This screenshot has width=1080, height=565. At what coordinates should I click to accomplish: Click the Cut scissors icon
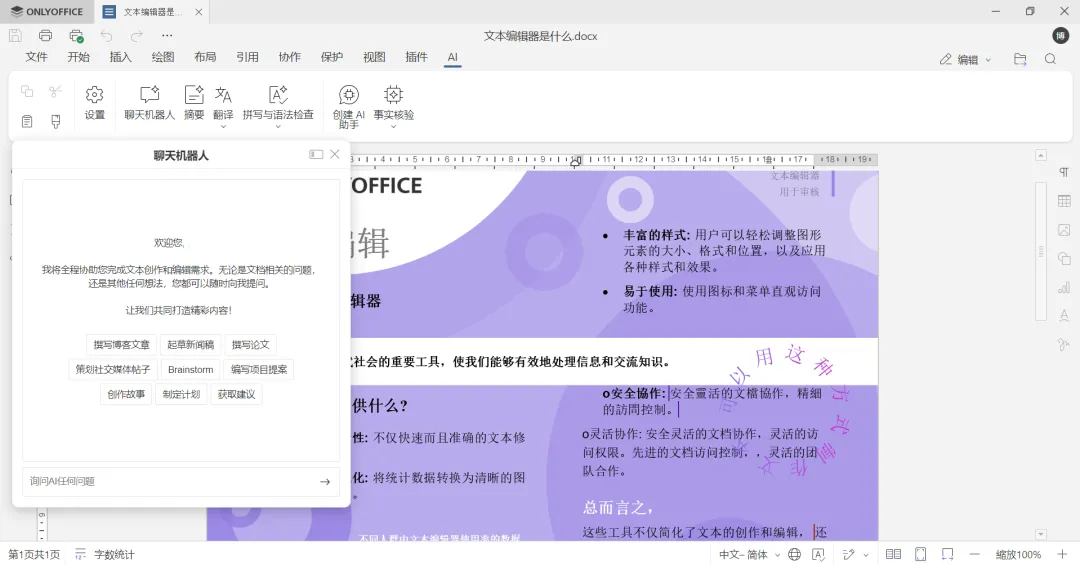(x=56, y=91)
